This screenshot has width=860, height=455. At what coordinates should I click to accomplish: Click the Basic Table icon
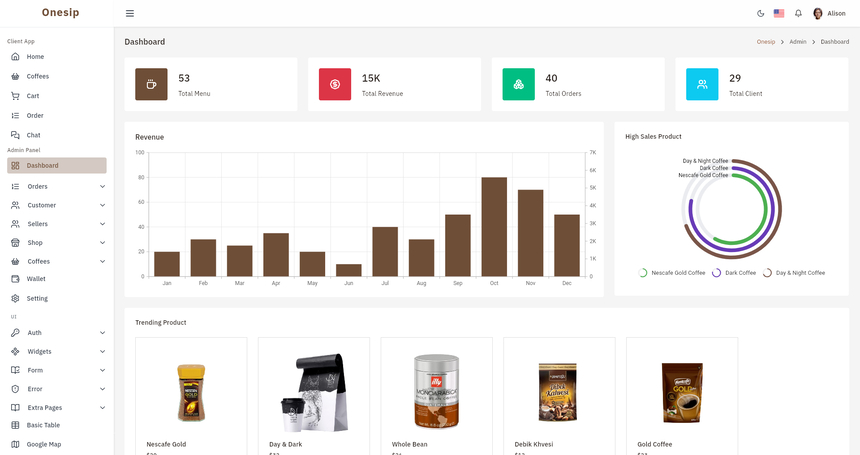pyautogui.click(x=15, y=425)
